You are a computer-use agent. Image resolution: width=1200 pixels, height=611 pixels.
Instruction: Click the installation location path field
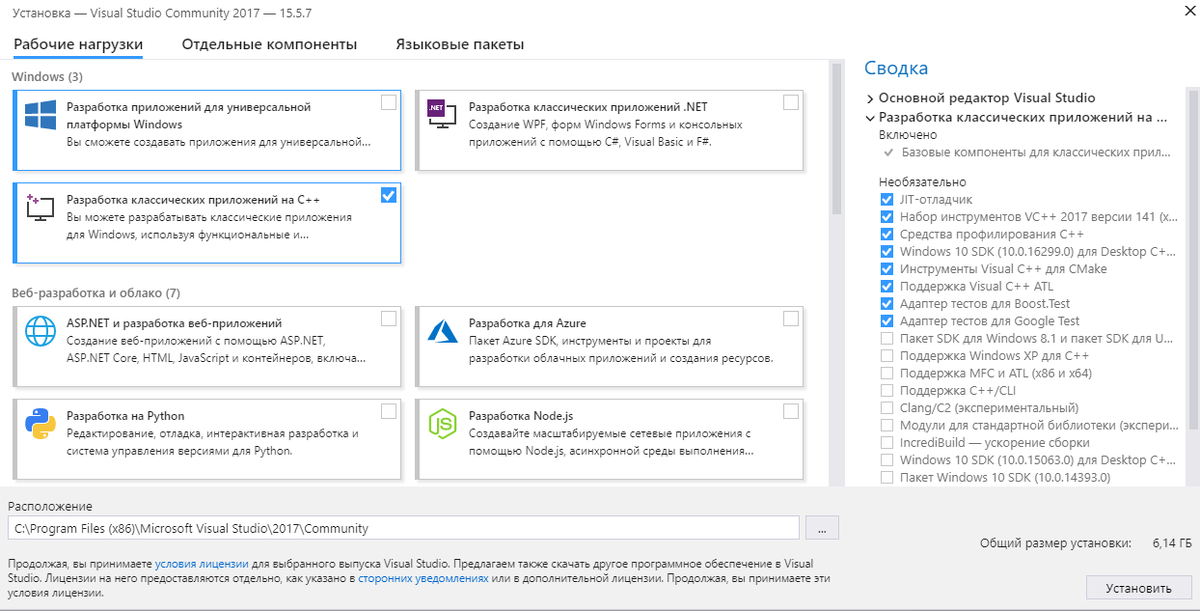pyautogui.click(x=403, y=528)
